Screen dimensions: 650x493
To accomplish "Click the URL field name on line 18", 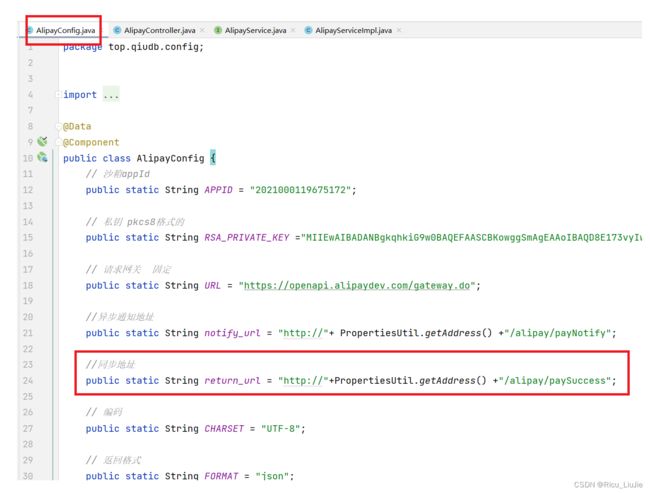I will tap(213, 285).
